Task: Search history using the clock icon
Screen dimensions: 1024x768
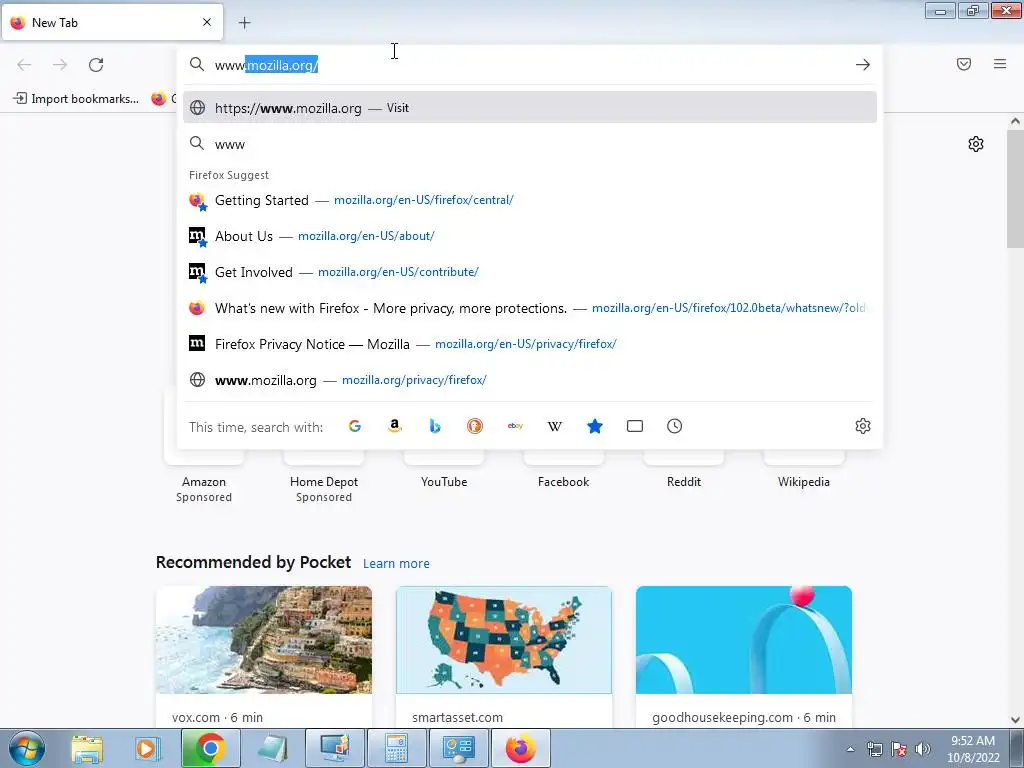Action: (675, 426)
